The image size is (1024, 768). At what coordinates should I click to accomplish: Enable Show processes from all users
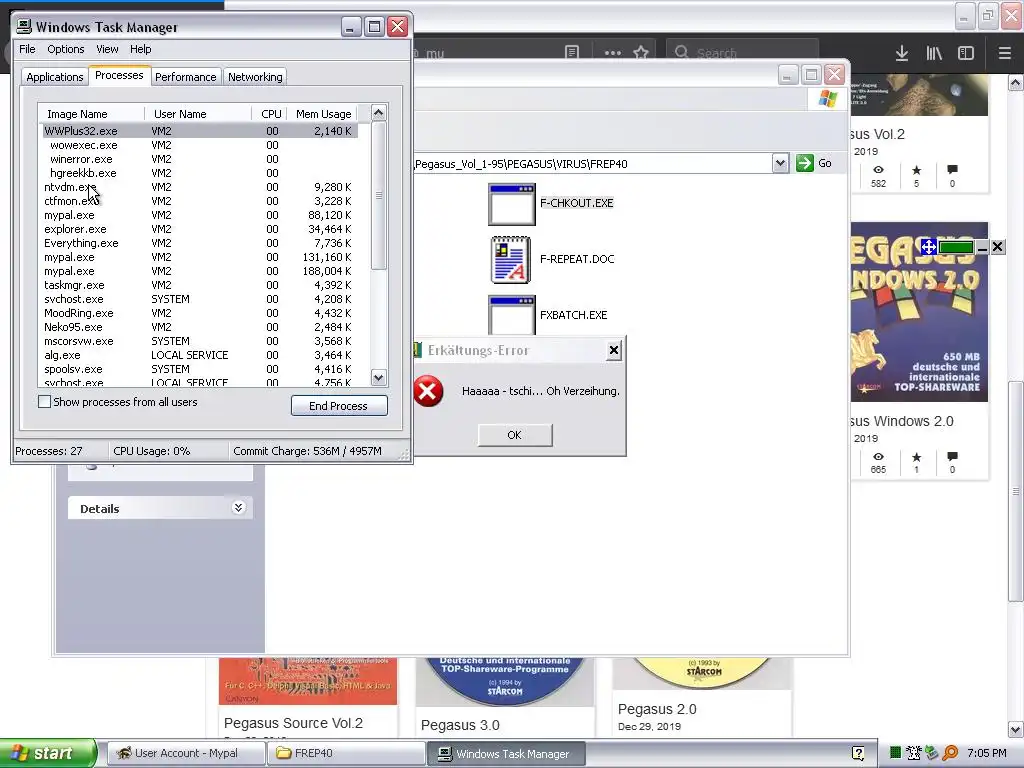[44, 402]
